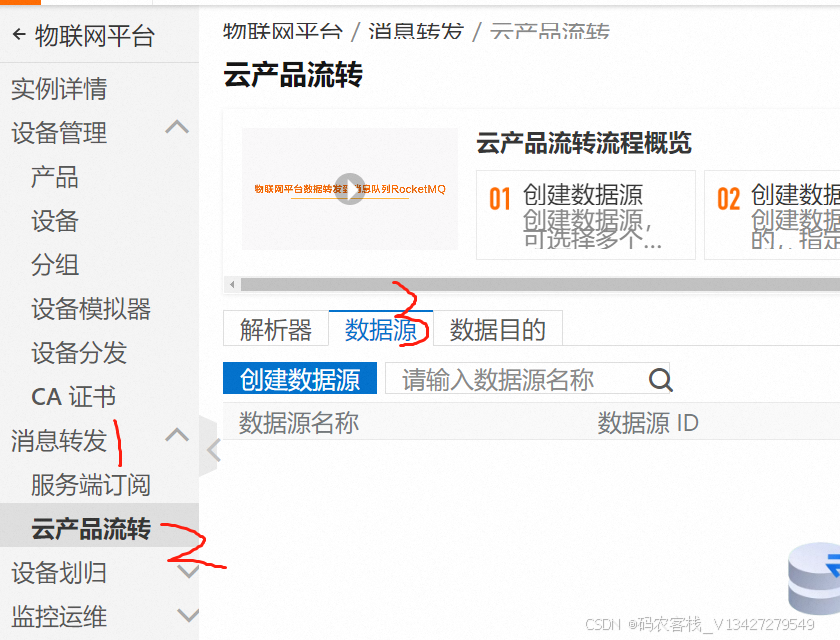Collapse the sidebar with the handle arrow
The width and height of the screenshot is (840, 640).
[x=213, y=450]
